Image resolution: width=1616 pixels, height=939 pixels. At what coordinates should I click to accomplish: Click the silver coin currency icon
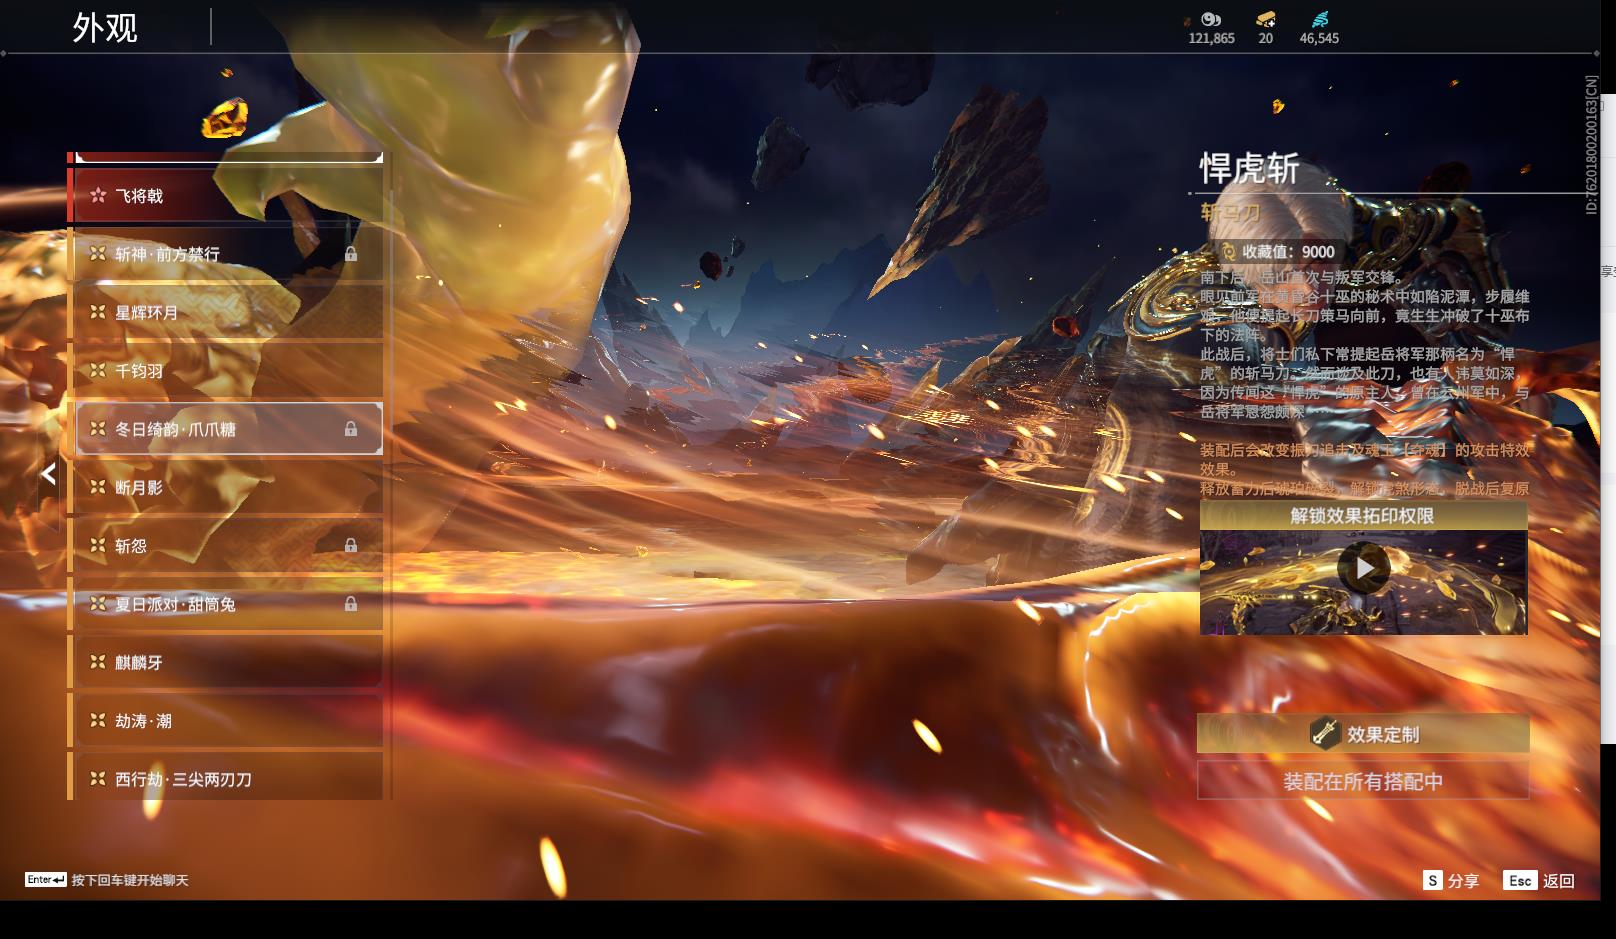coord(1211,19)
